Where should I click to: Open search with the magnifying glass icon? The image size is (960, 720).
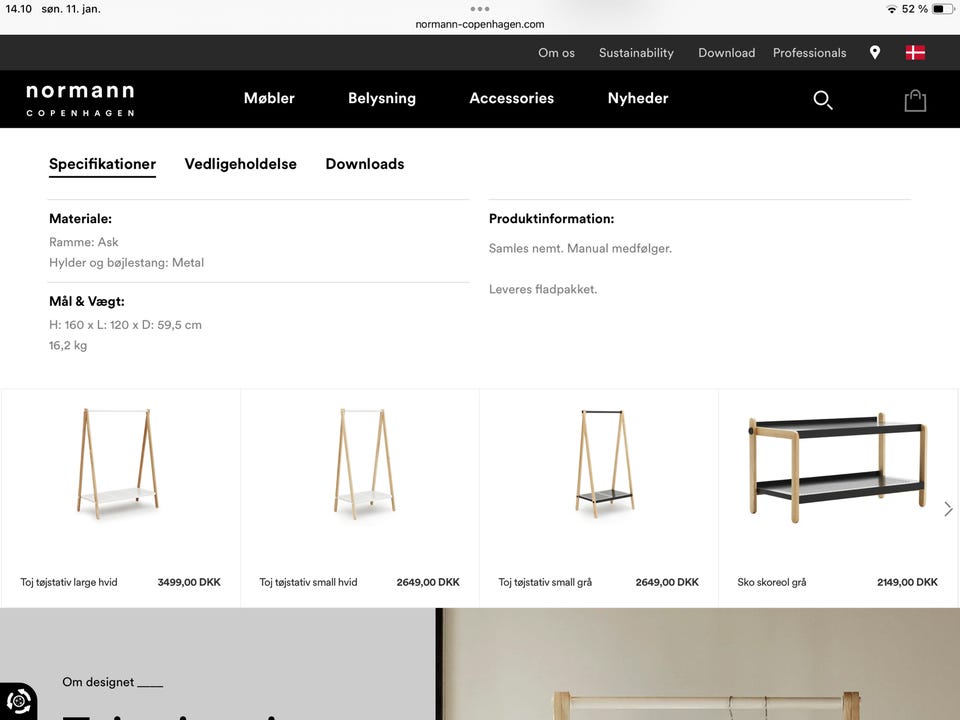click(x=822, y=100)
